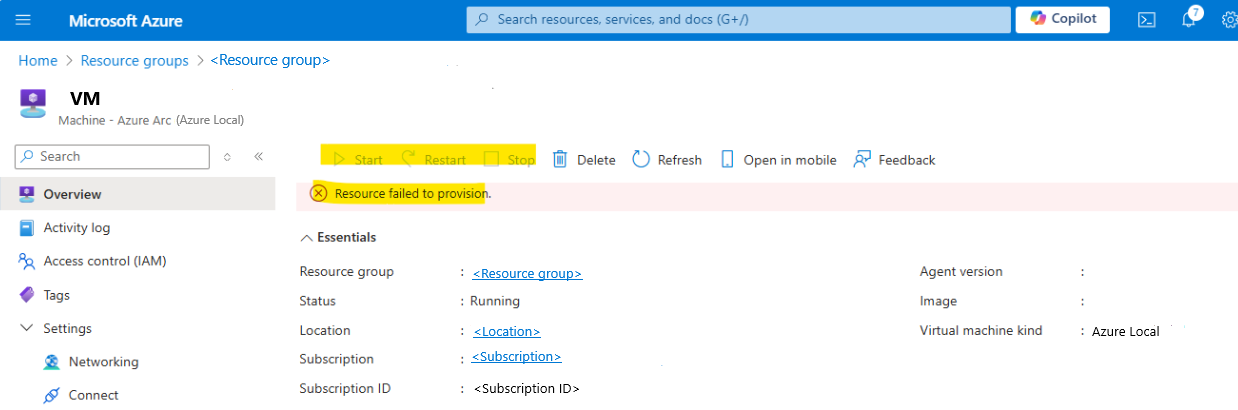Collapse the Essentials section
This screenshot has height=410, width=1238.
306,238
